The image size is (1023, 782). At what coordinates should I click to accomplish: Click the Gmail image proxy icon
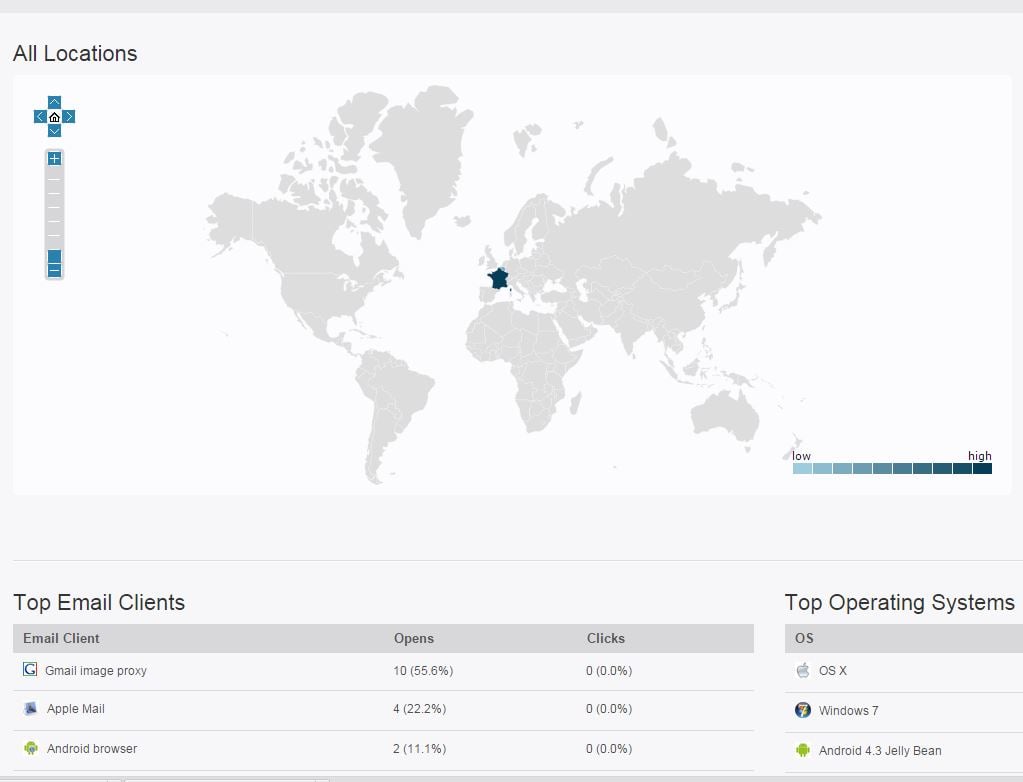(x=30, y=670)
